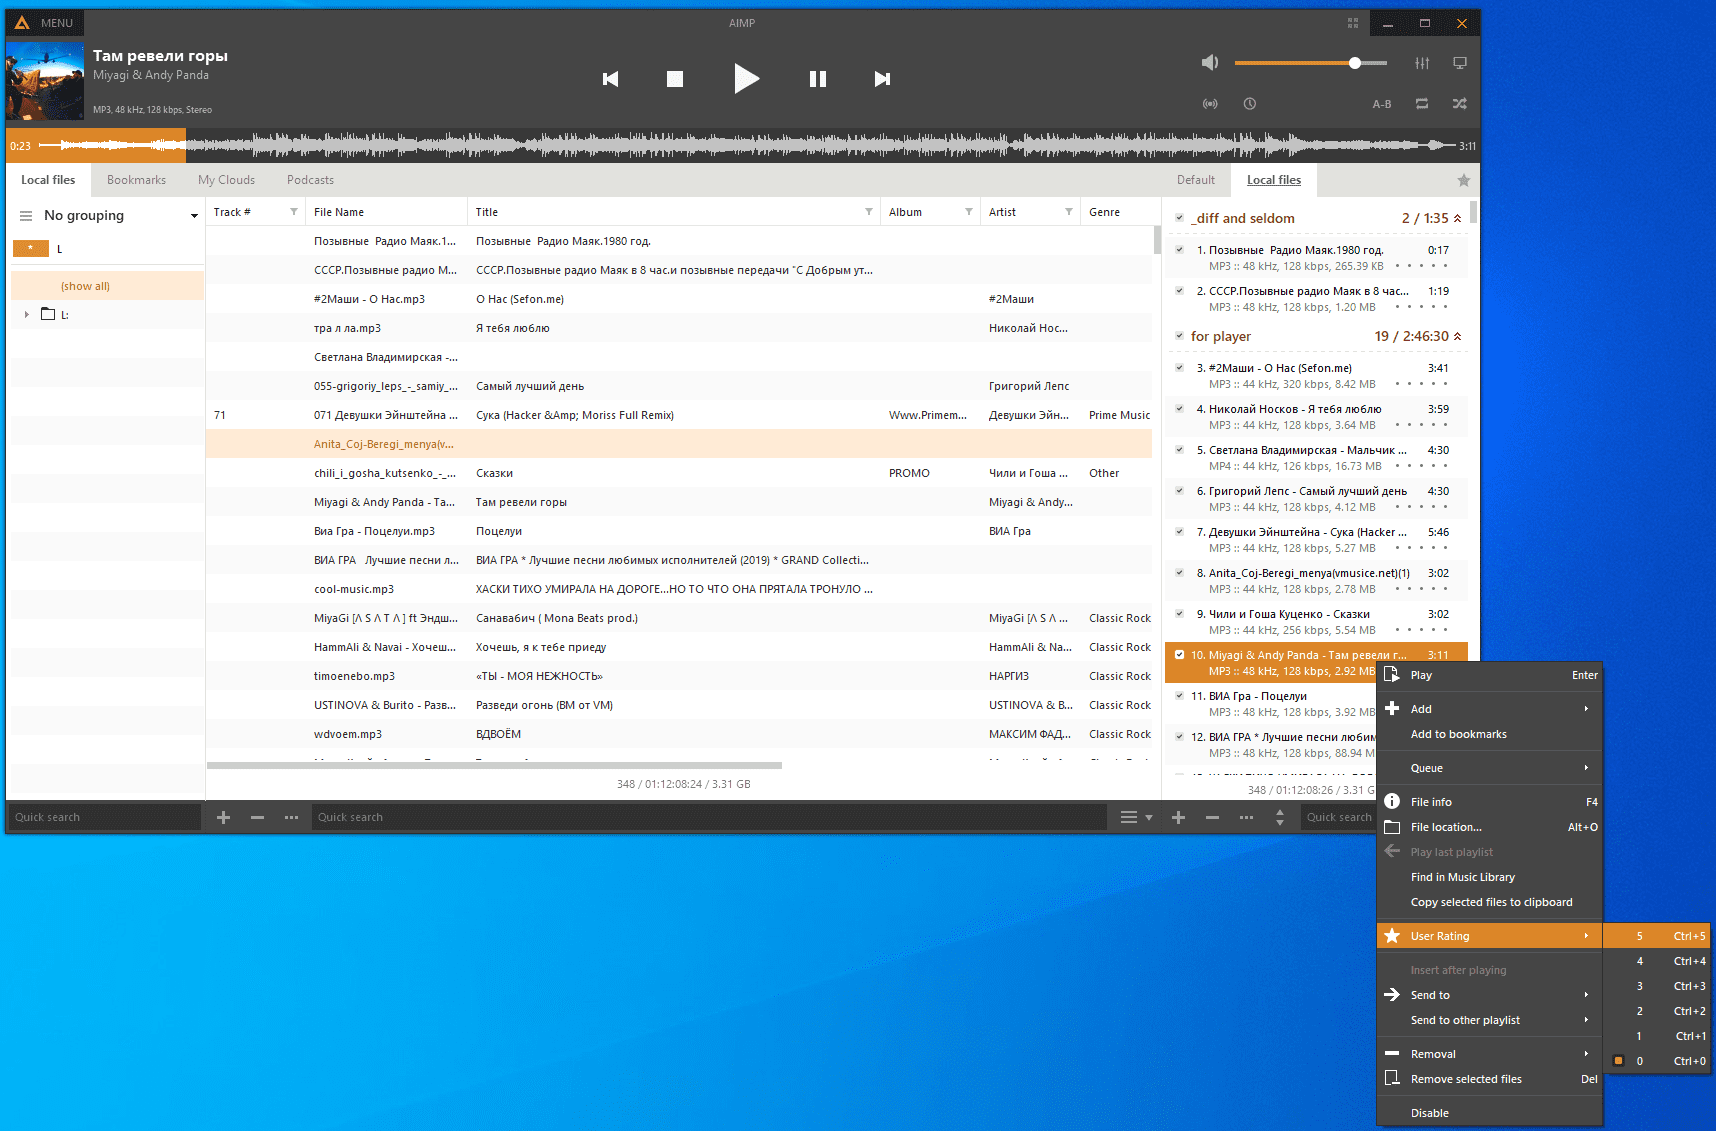Set user rating to 5
Viewport: 1716px width, 1131px height.
1657,936
